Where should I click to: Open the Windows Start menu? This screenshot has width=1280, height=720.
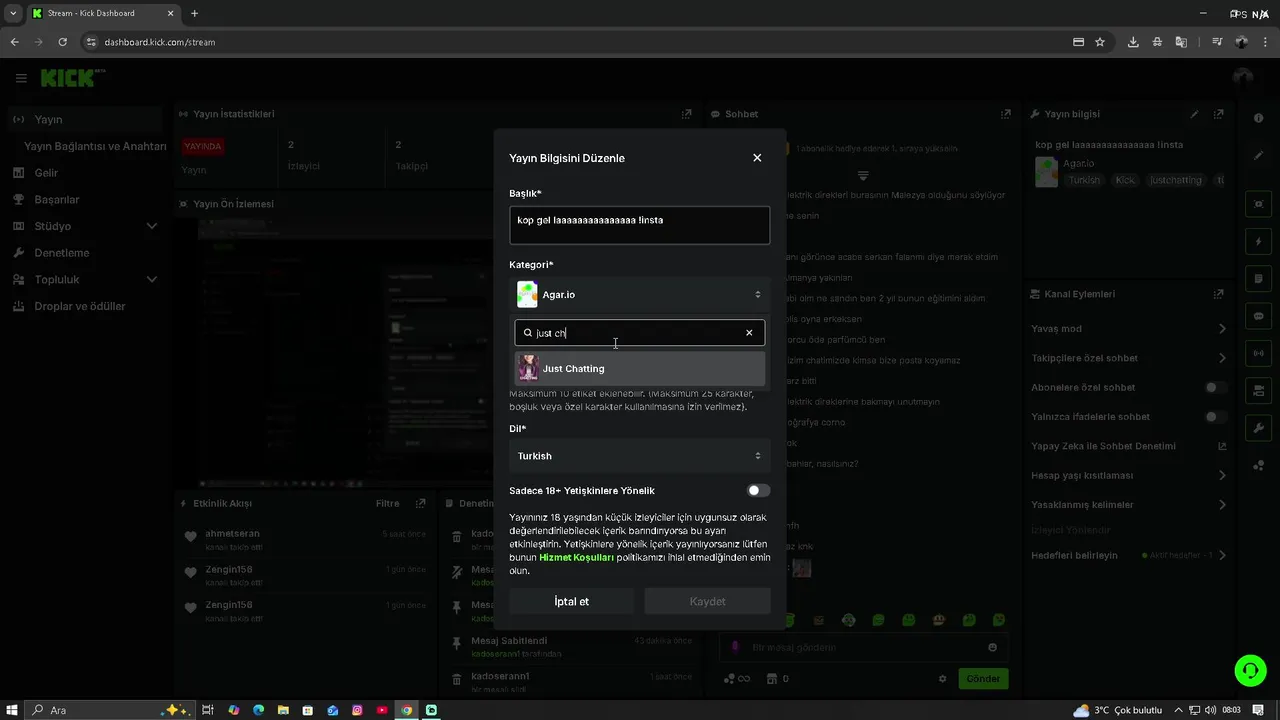[x=14, y=710]
